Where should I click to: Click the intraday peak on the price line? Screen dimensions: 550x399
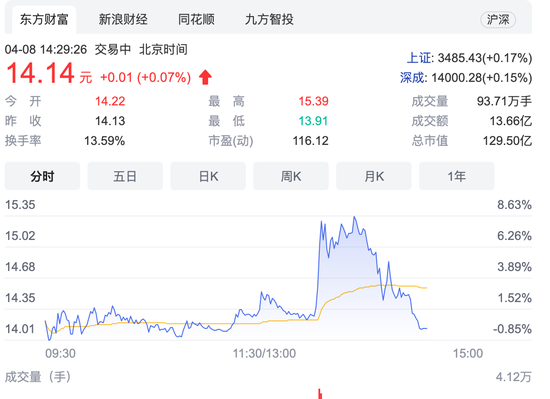click(x=355, y=217)
